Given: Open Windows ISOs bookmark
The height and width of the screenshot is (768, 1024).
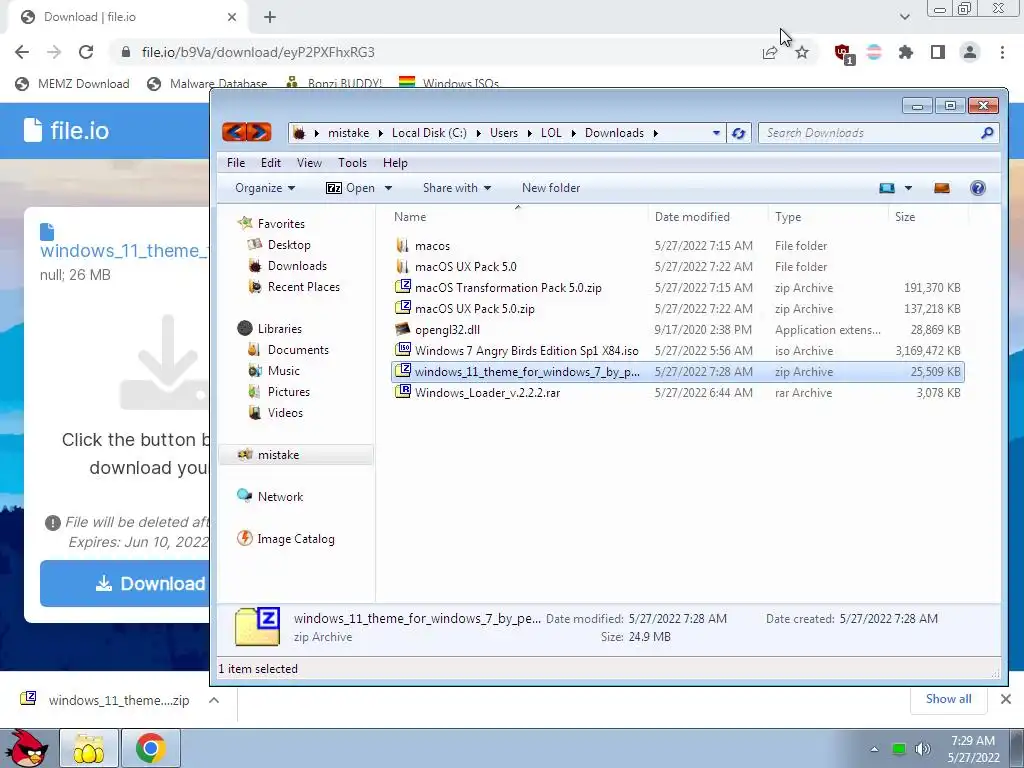Looking at the screenshot, I should (449, 84).
